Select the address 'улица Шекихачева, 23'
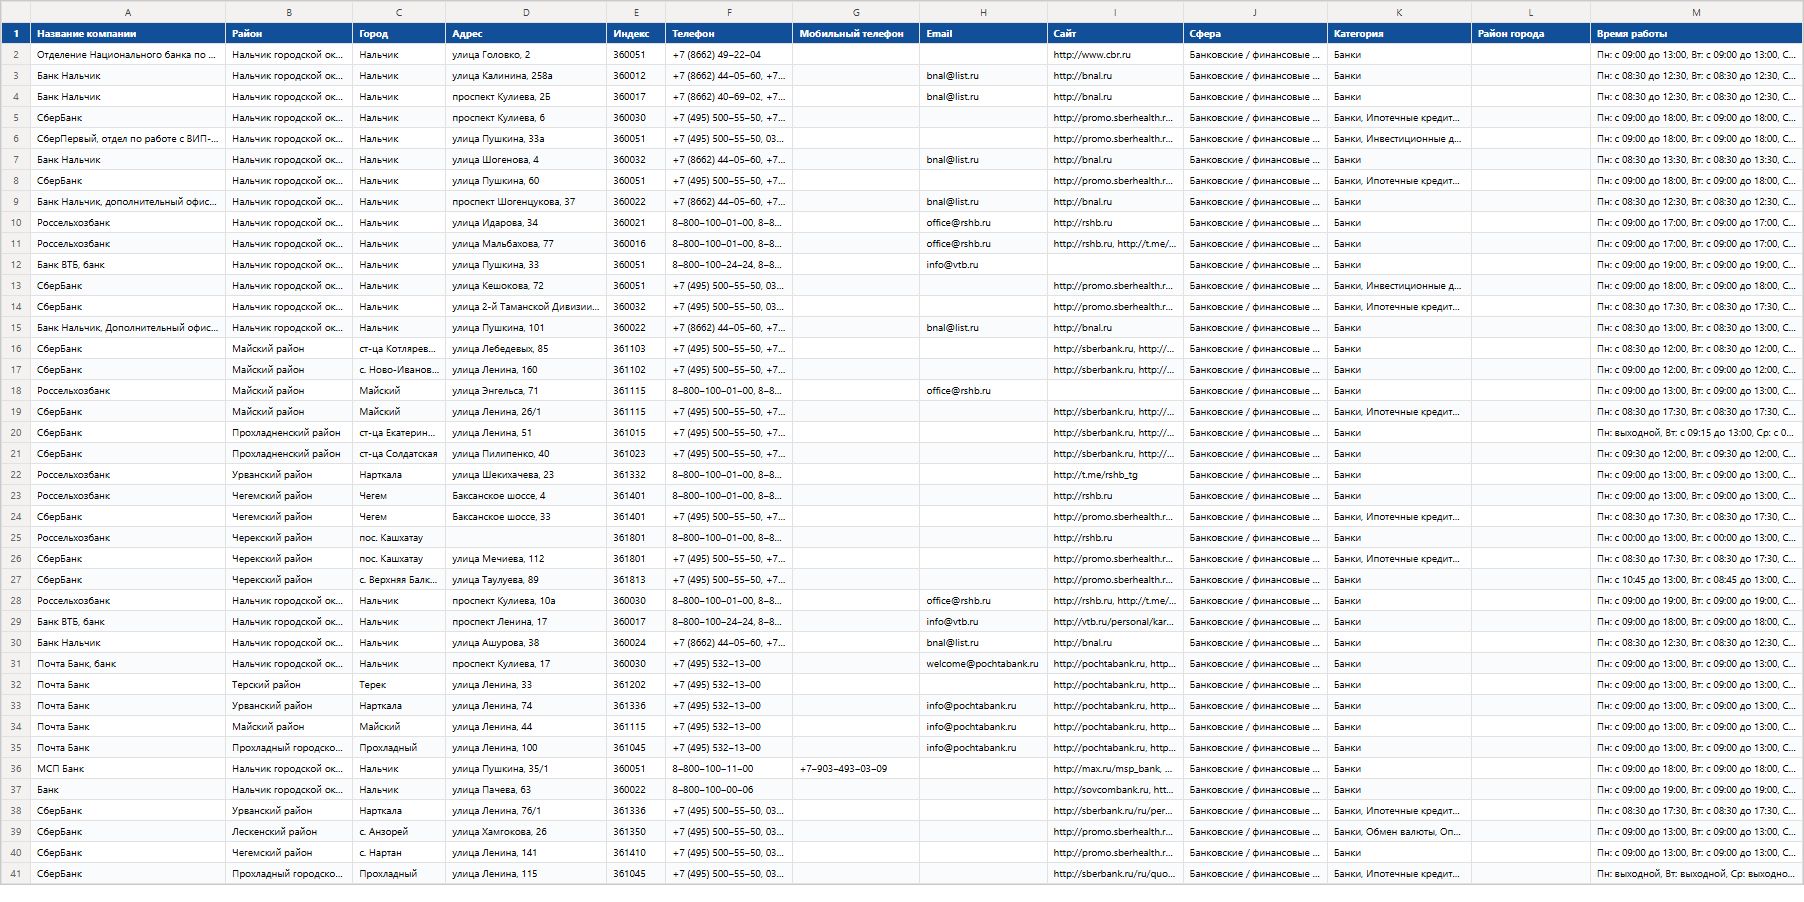This screenshot has width=1804, height=902. coord(526,475)
